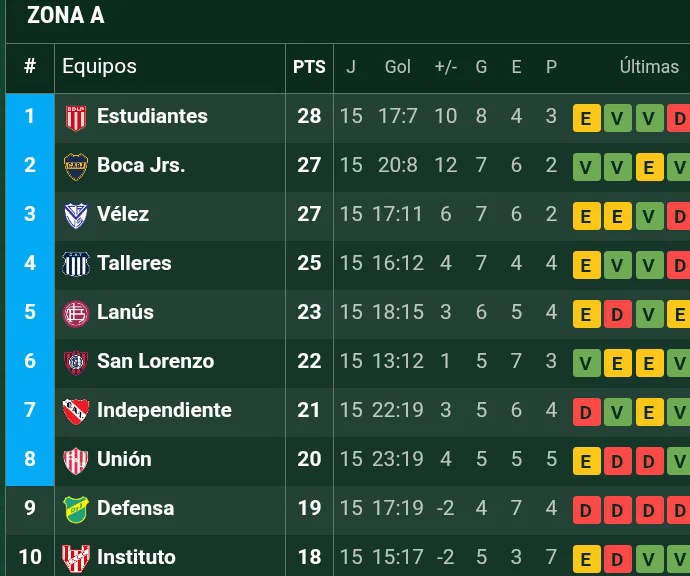This screenshot has width=690, height=576.
Task: Click the Gol column header
Action: [397, 67]
